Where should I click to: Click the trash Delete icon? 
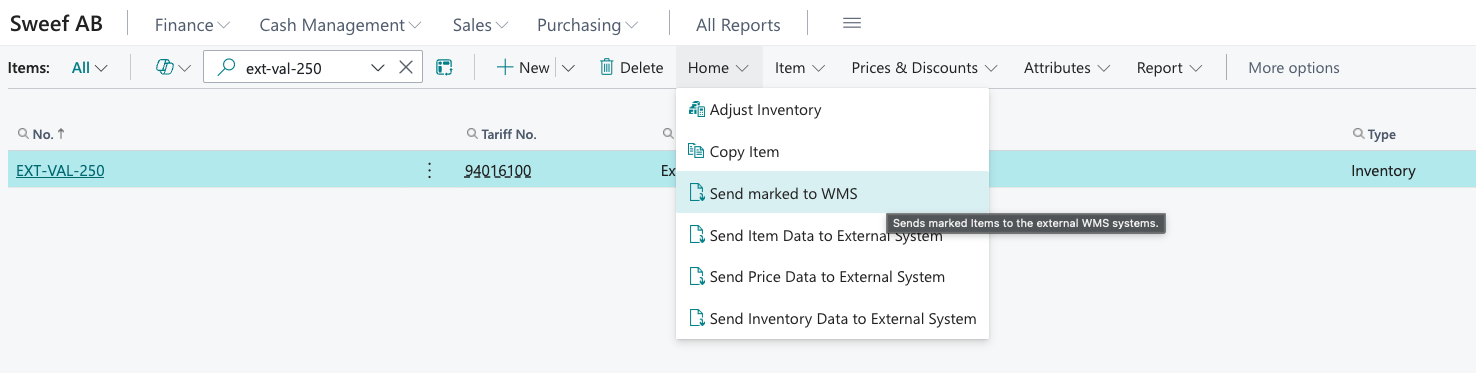[607, 67]
